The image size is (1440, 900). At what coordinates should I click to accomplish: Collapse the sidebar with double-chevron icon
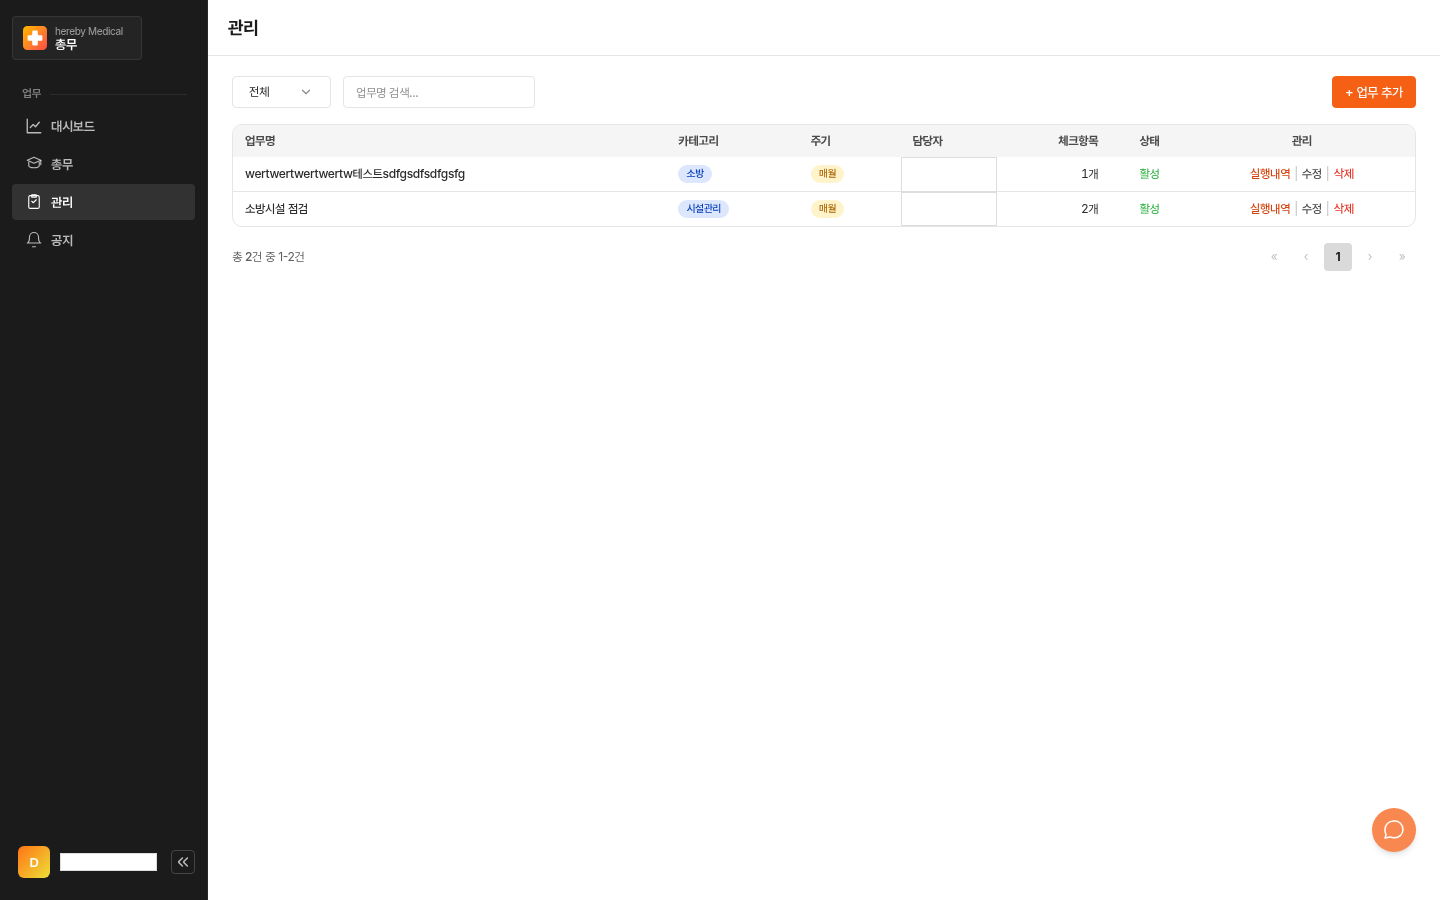183,862
